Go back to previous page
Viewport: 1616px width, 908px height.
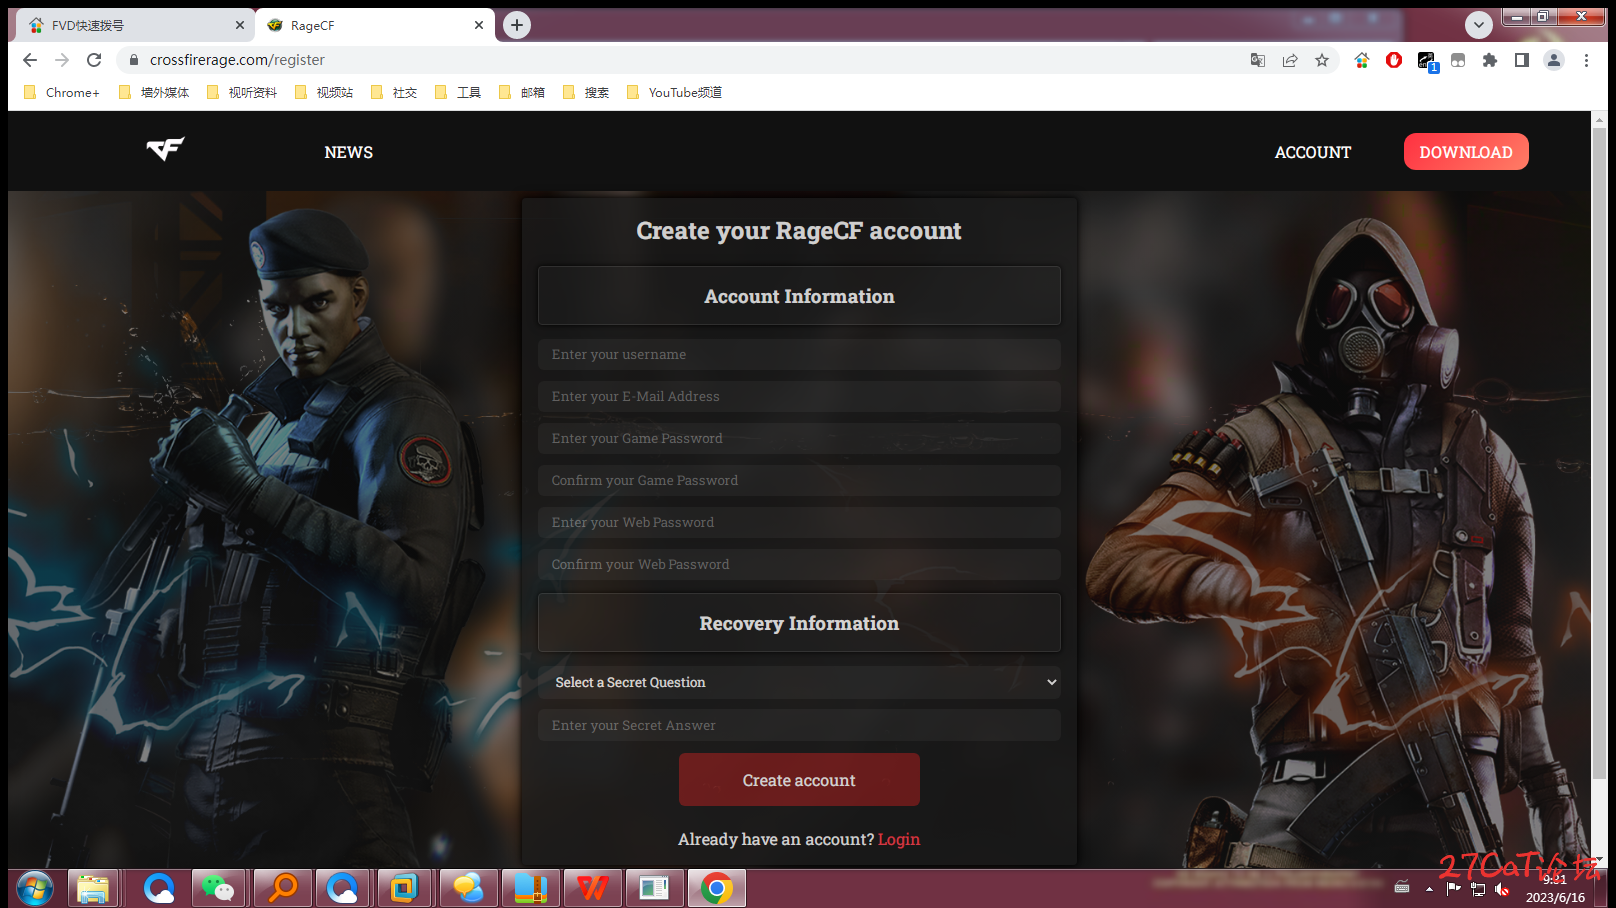30,60
